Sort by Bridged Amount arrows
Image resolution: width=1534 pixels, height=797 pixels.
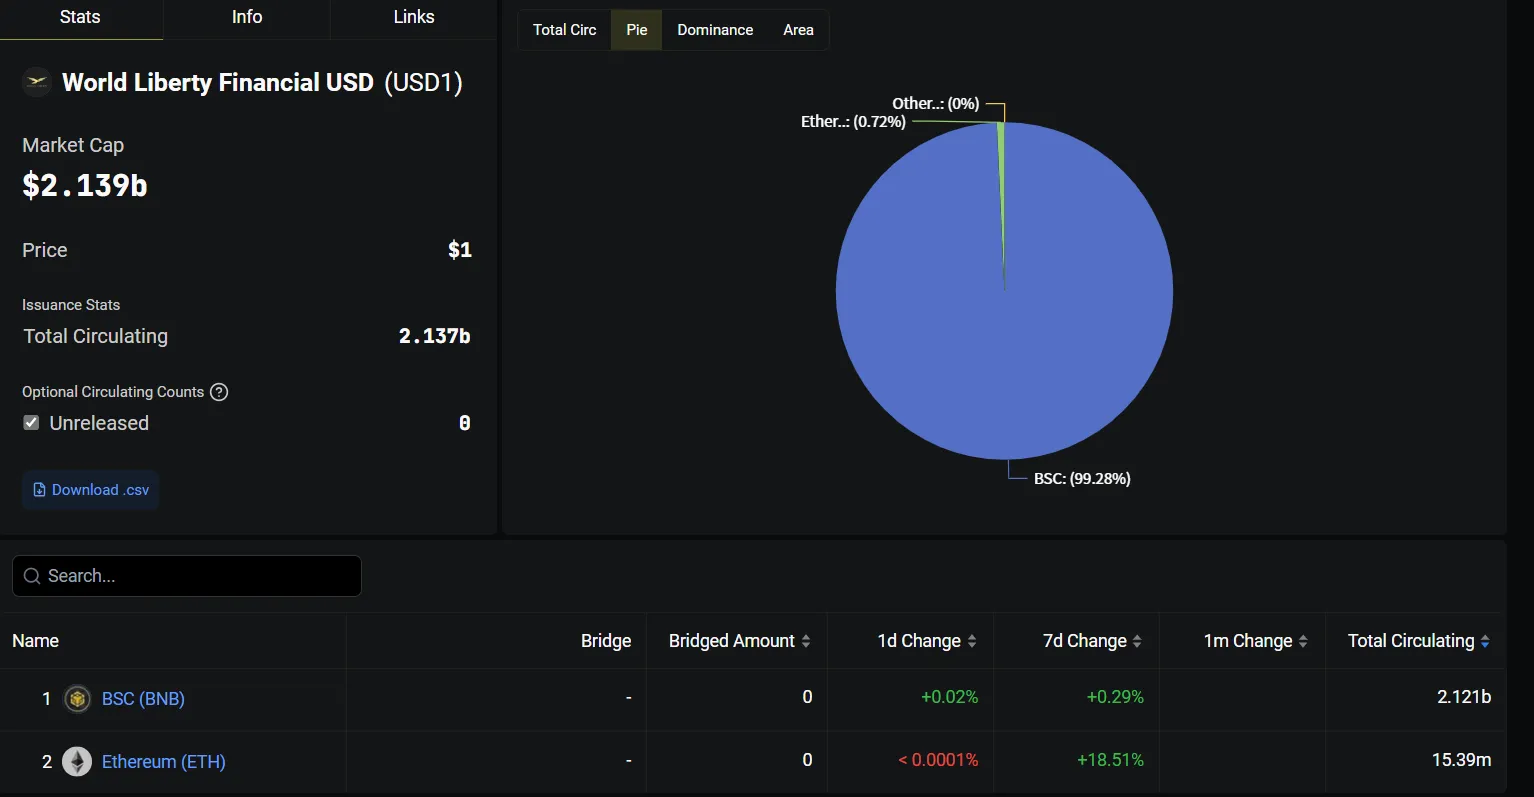[x=806, y=641]
